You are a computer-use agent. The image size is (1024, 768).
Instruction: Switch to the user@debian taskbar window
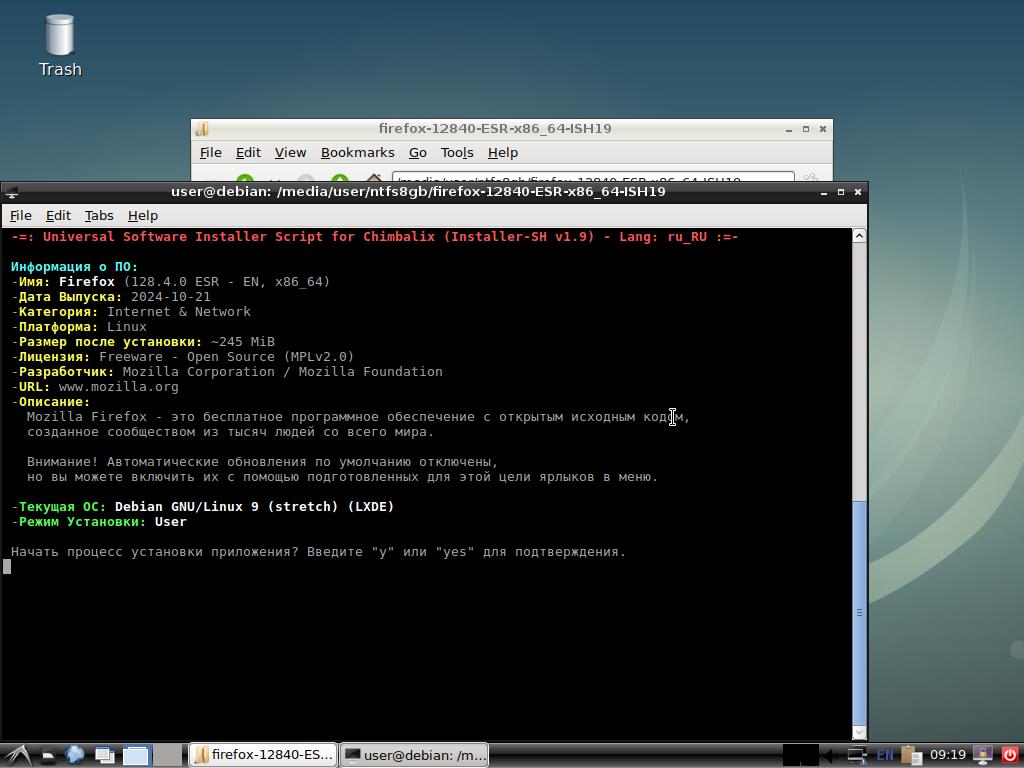coord(415,755)
